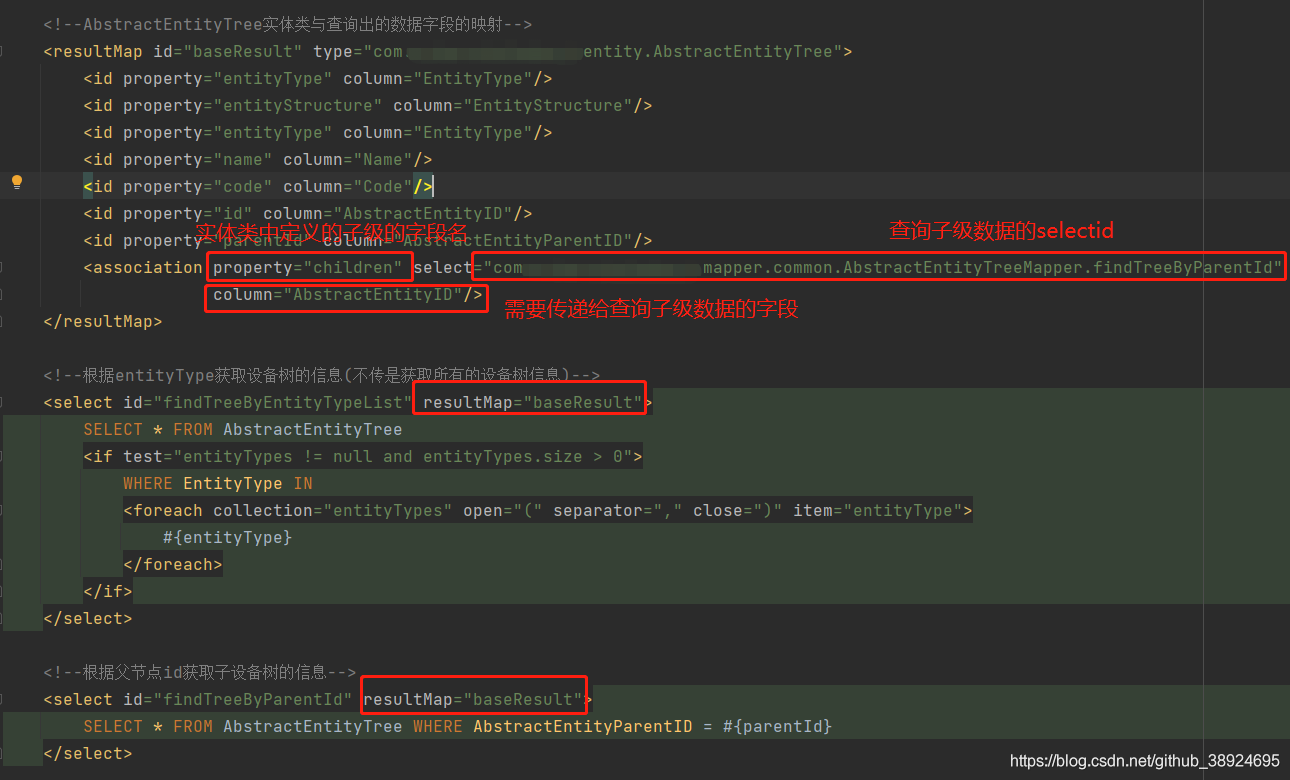Click the type attribute ending in entity.AbstractEntityTree

pyautogui.click(x=578, y=51)
